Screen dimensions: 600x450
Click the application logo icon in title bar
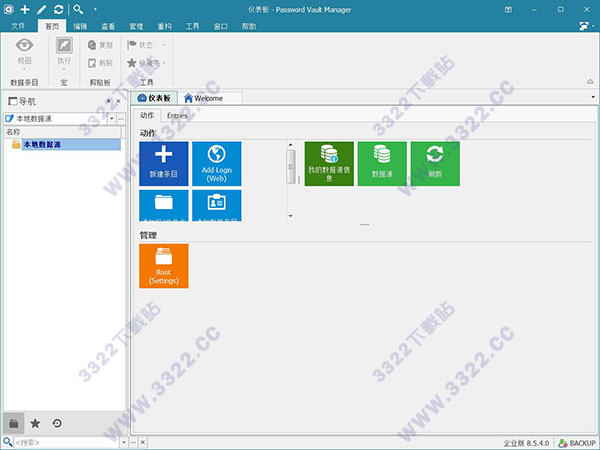(x=8, y=10)
